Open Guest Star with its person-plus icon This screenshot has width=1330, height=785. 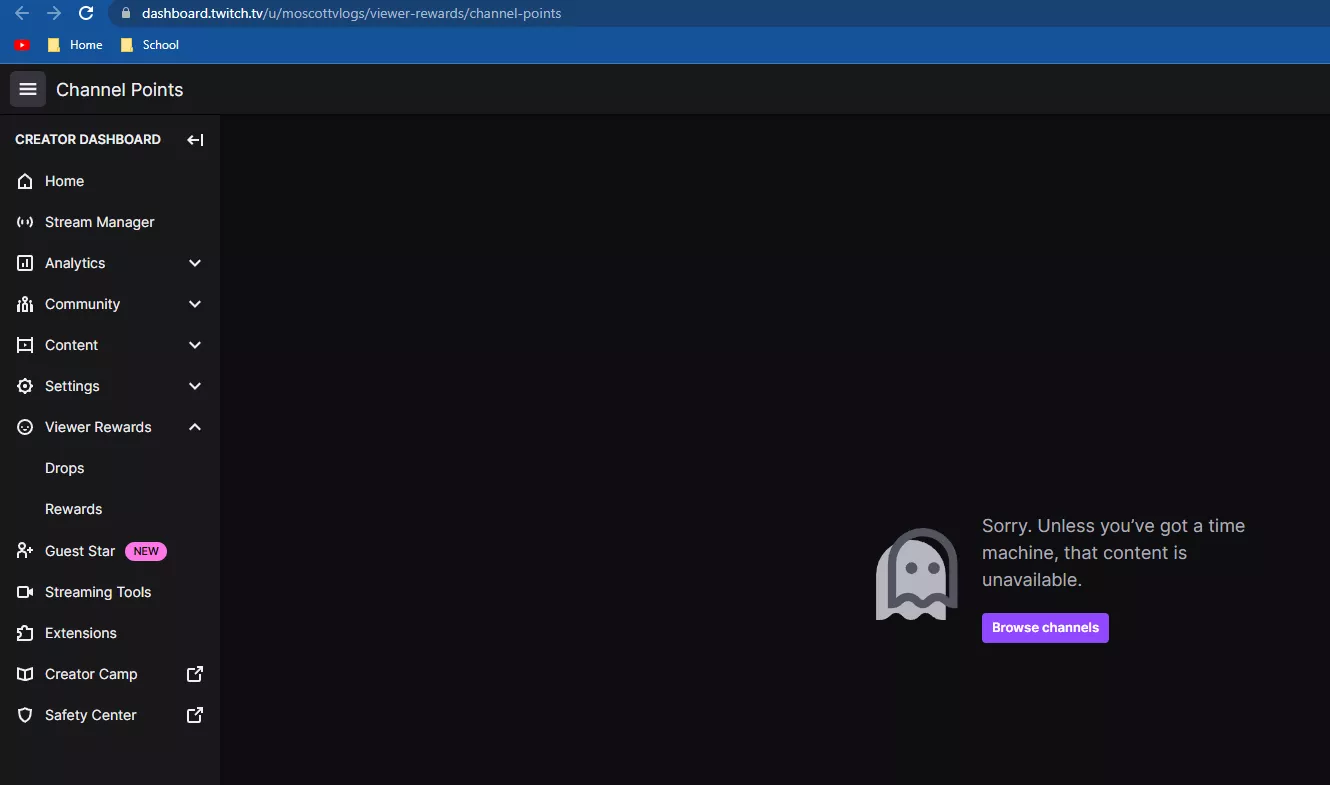click(23, 551)
